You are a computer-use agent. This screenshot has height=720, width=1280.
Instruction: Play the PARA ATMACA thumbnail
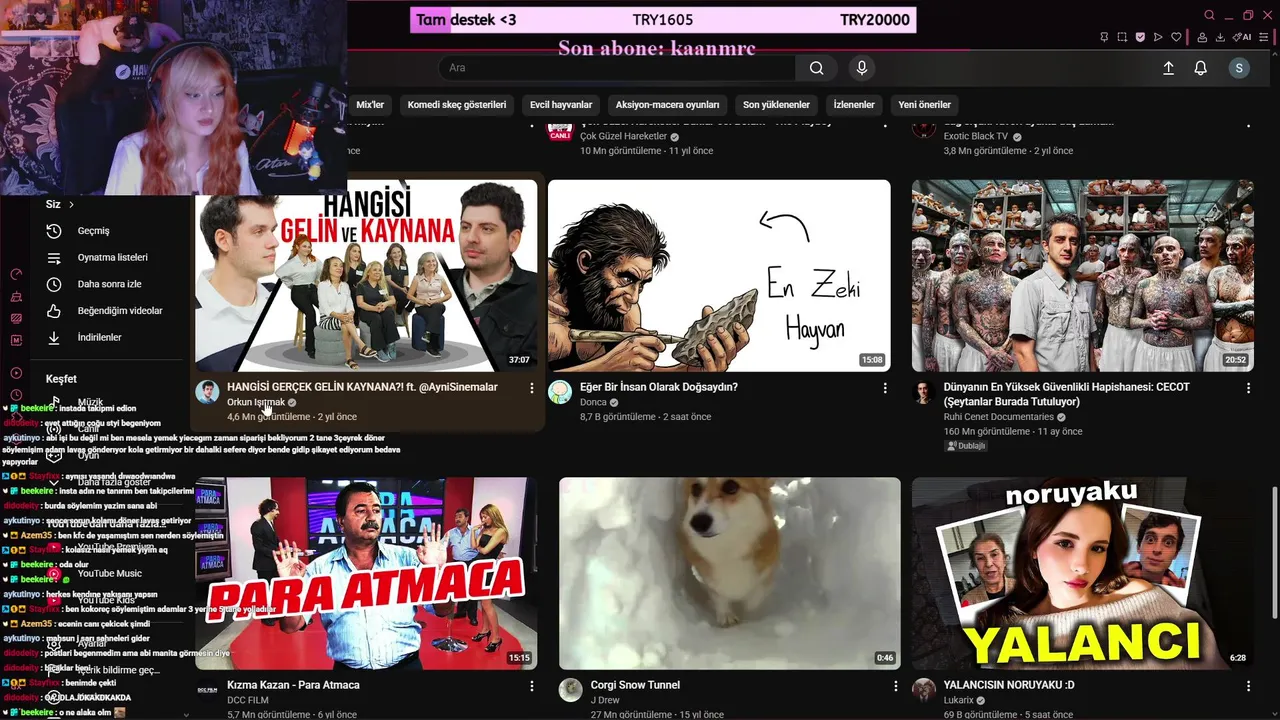[366, 573]
